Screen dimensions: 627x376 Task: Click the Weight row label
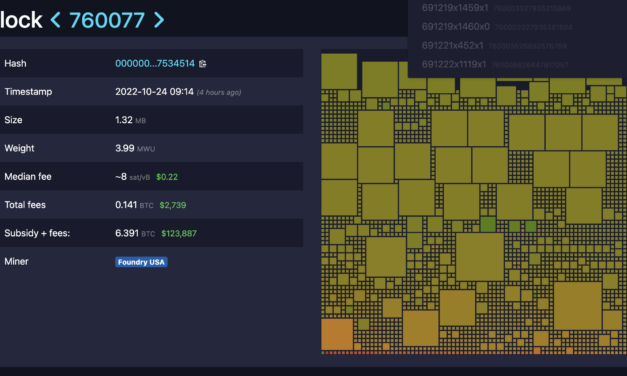19,148
